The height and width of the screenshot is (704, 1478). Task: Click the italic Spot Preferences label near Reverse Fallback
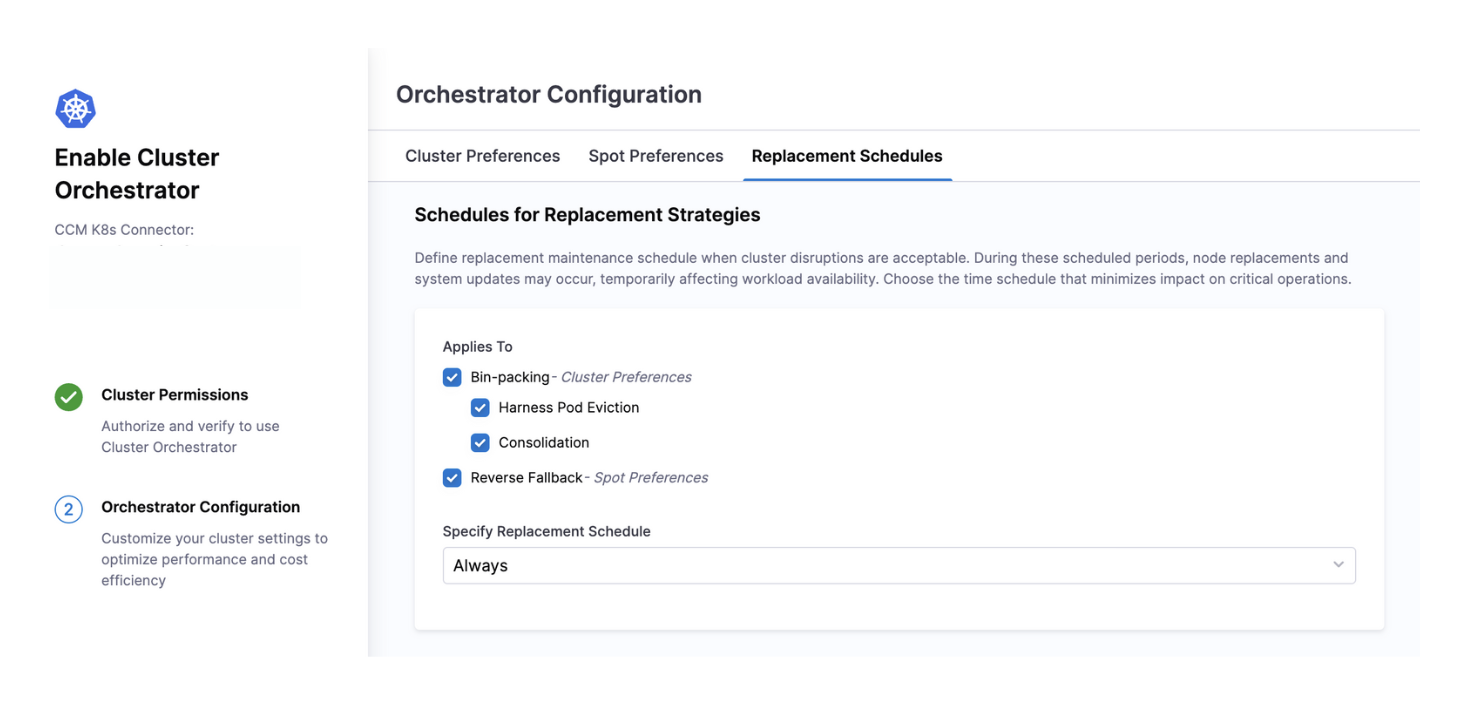tap(650, 478)
